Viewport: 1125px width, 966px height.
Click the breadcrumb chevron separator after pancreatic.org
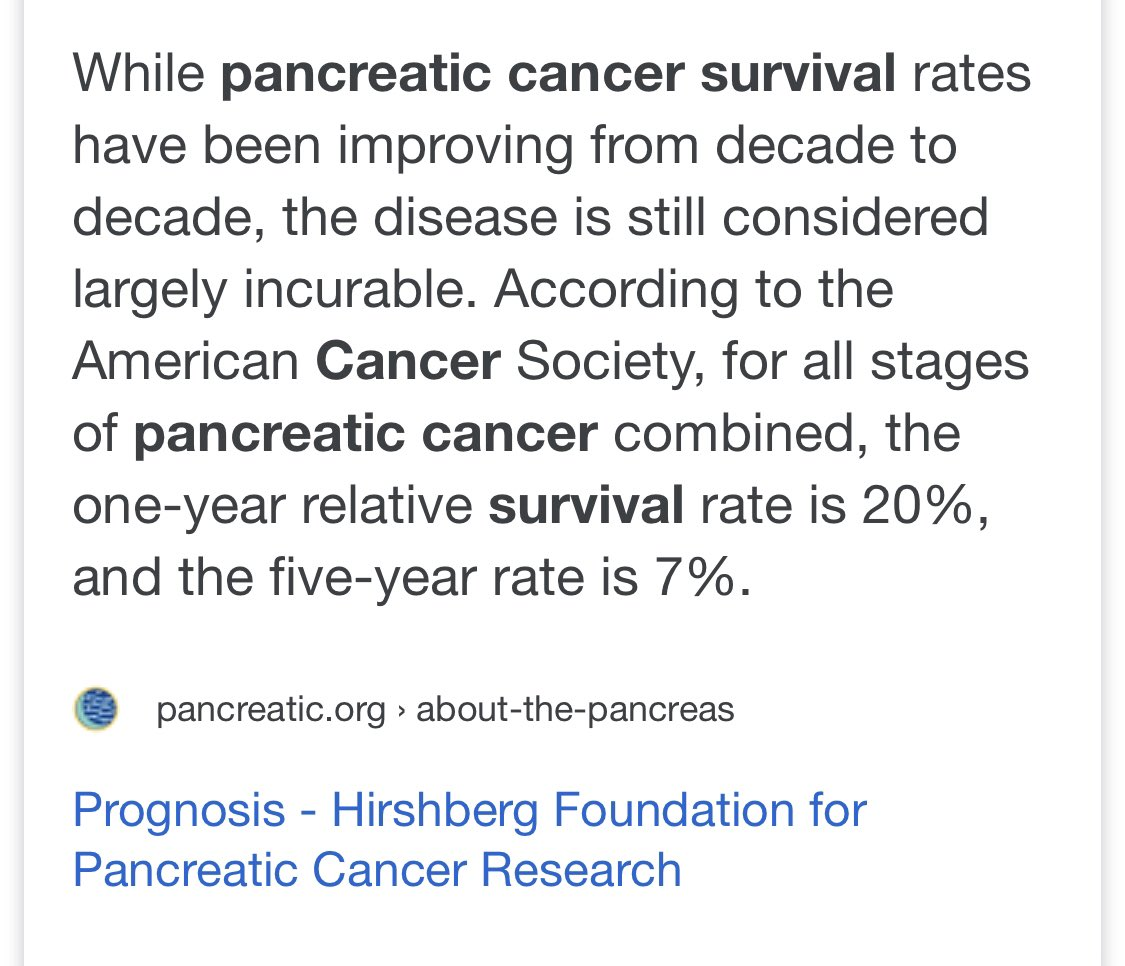(x=401, y=711)
